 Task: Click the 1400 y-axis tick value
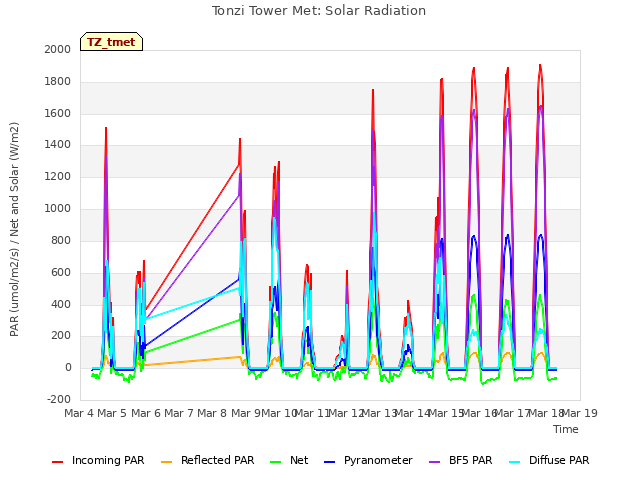point(58,144)
